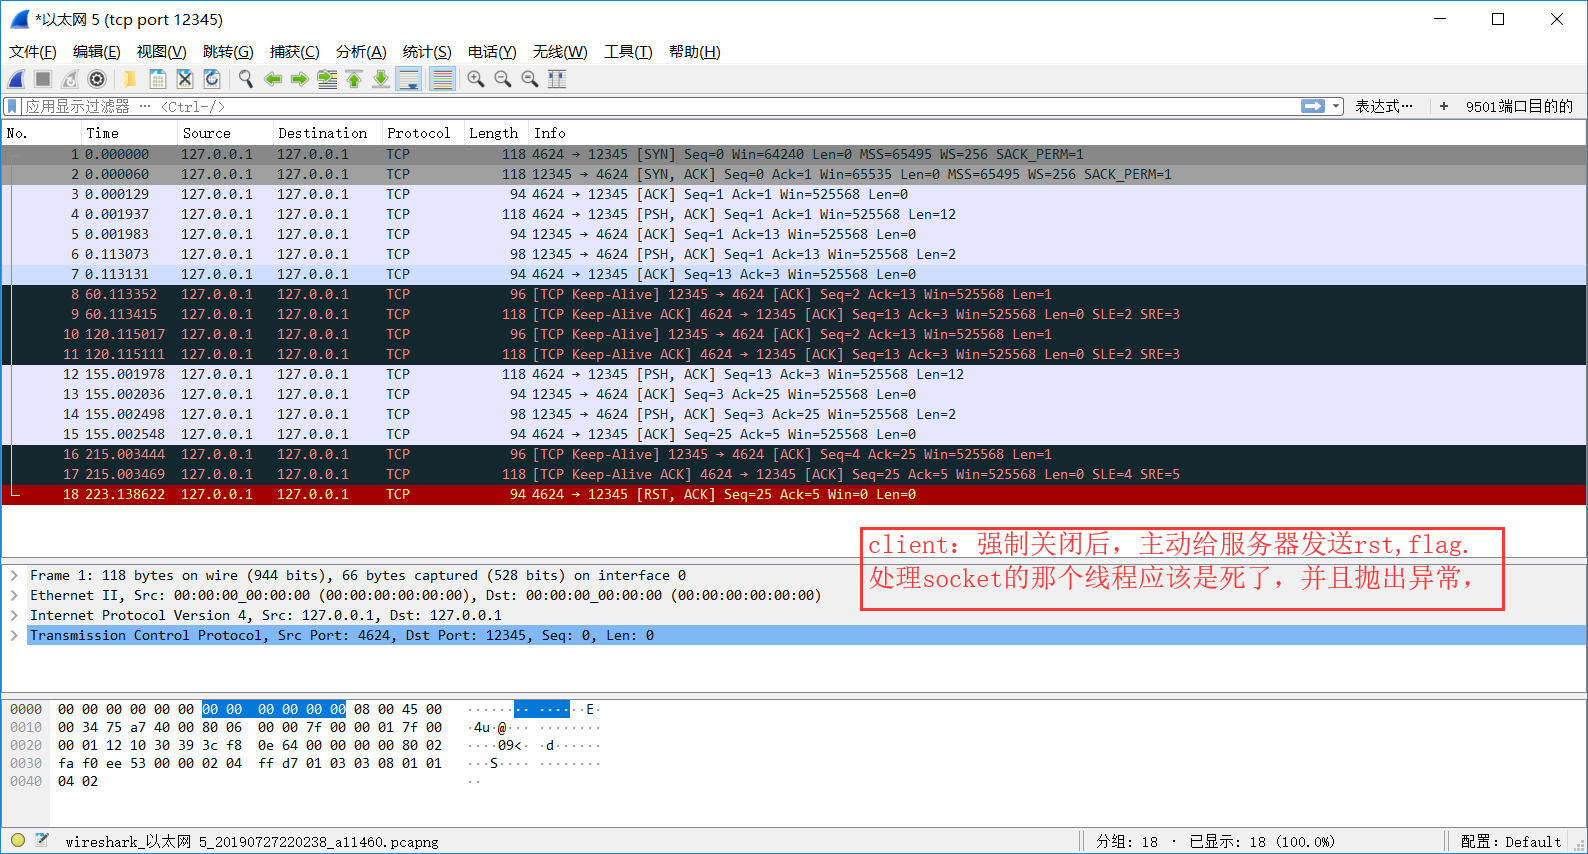Click the expert info status circle

coord(18,841)
